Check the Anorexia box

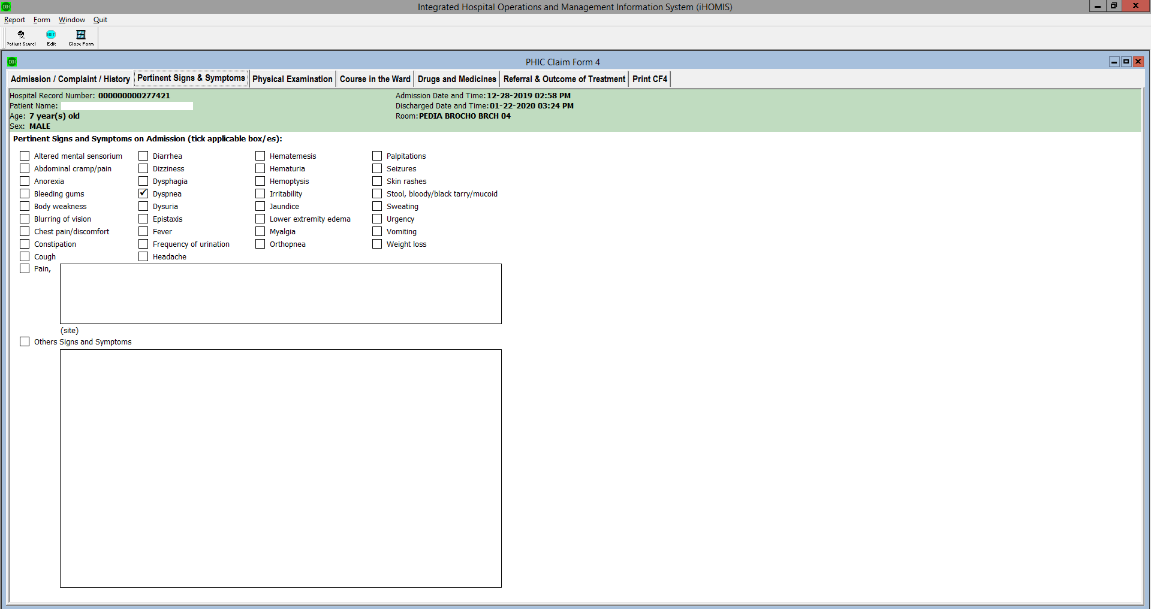25,181
